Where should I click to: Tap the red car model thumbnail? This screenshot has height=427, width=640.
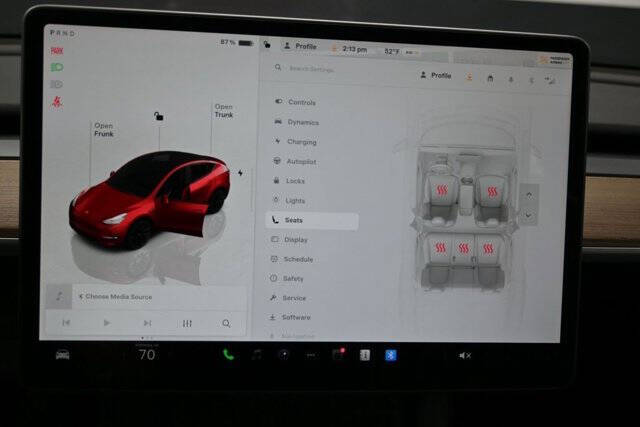[x=149, y=200]
